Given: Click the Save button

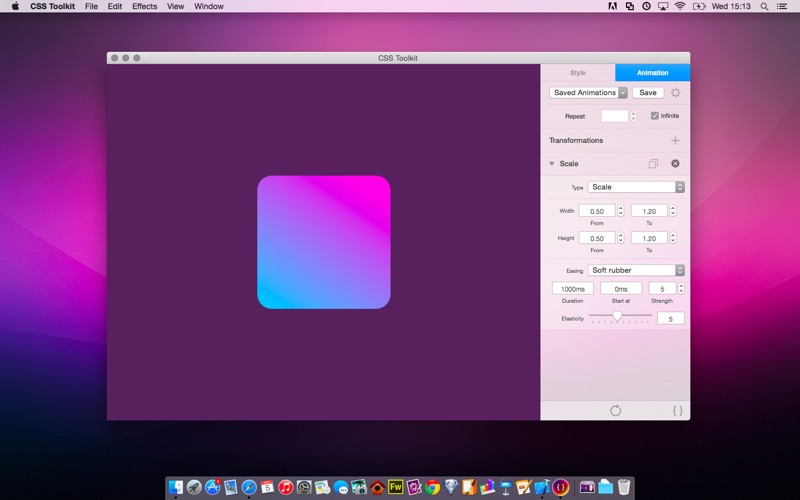Looking at the screenshot, I should 648,92.
